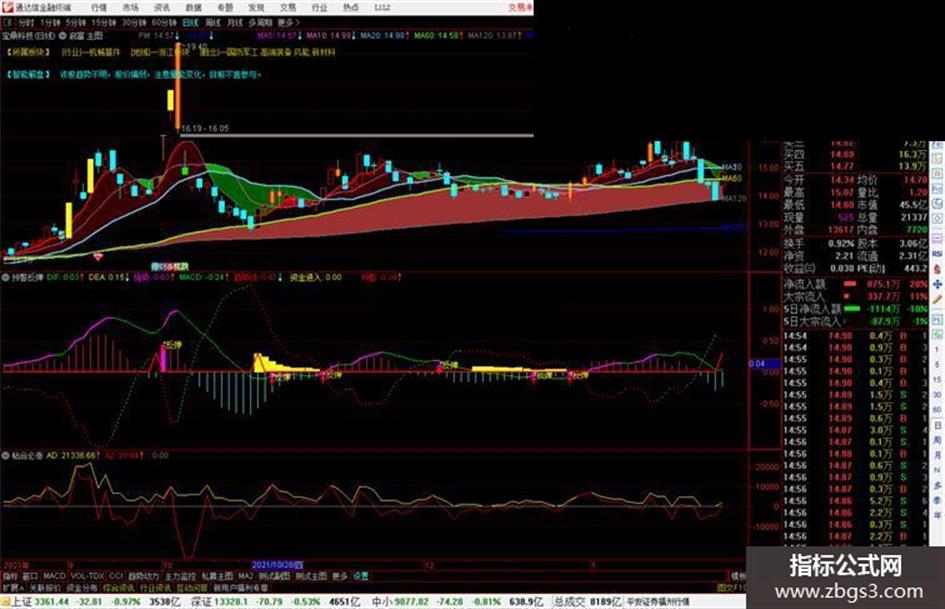Click the red triangle marker below the candles
The width and height of the screenshot is (945, 609).
tap(98, 257)
